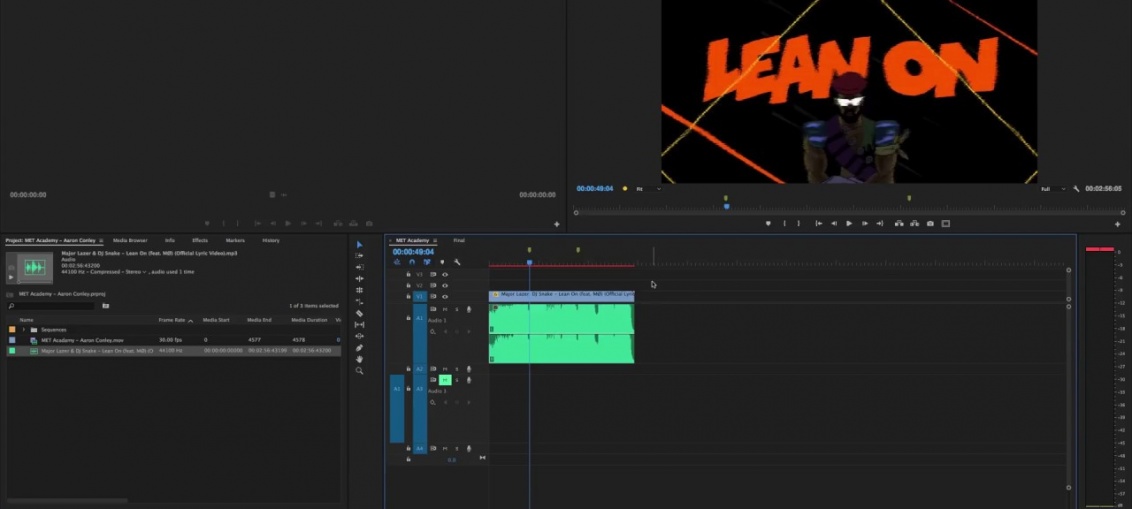The image size is (1132, 509).
Task: Open the Fit zoom level dropdown
Action: coord(648,189)
